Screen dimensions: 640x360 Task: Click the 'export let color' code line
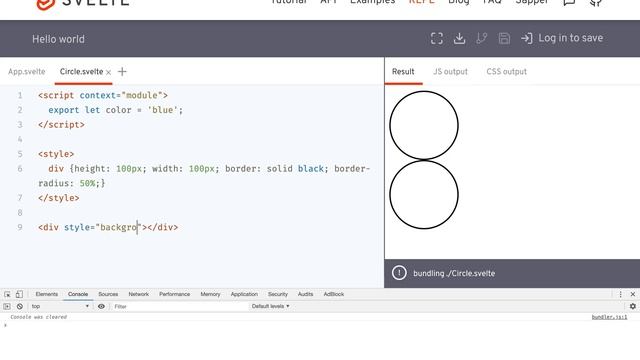116,110
